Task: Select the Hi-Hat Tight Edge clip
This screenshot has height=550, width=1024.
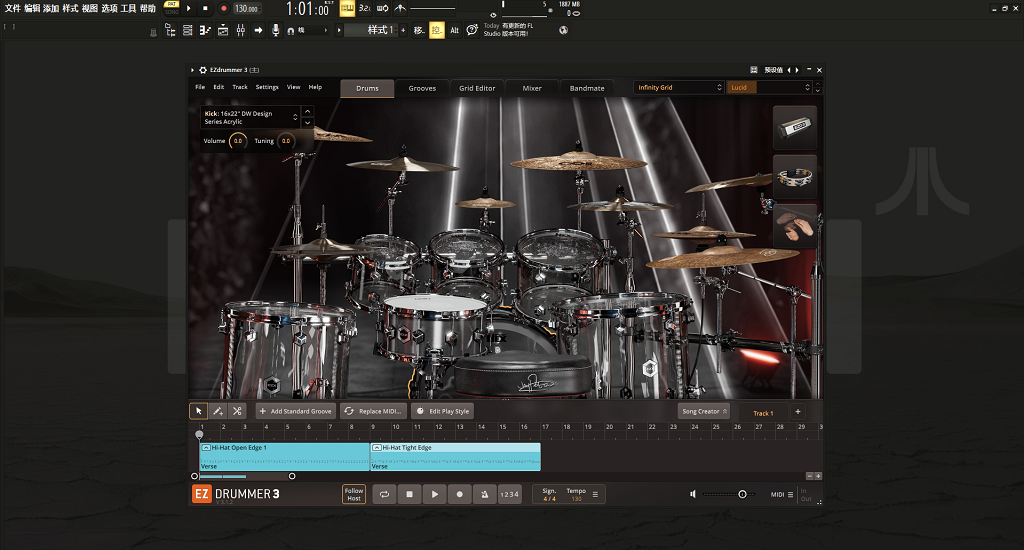Action: coord(455,456)
